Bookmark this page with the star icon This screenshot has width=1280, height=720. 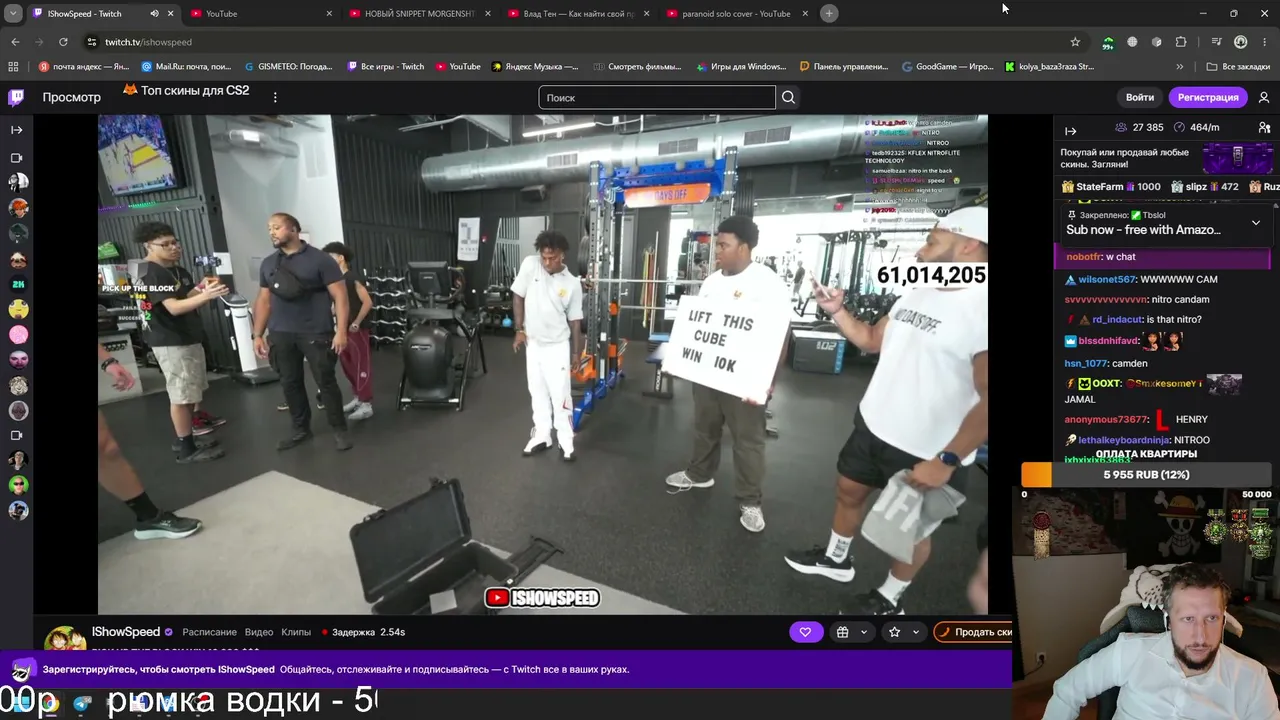click(x=1075, y=42)
